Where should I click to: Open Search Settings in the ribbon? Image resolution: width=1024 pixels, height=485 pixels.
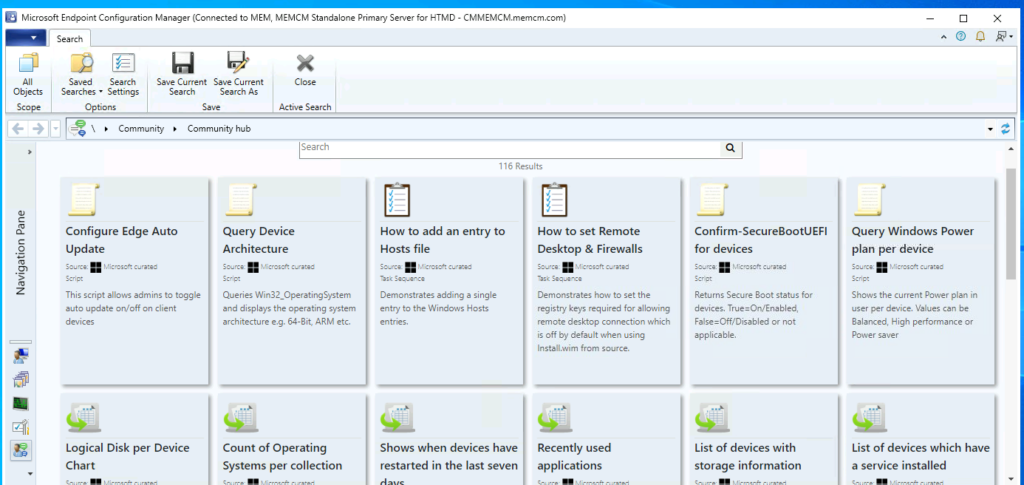click(123, 74)
